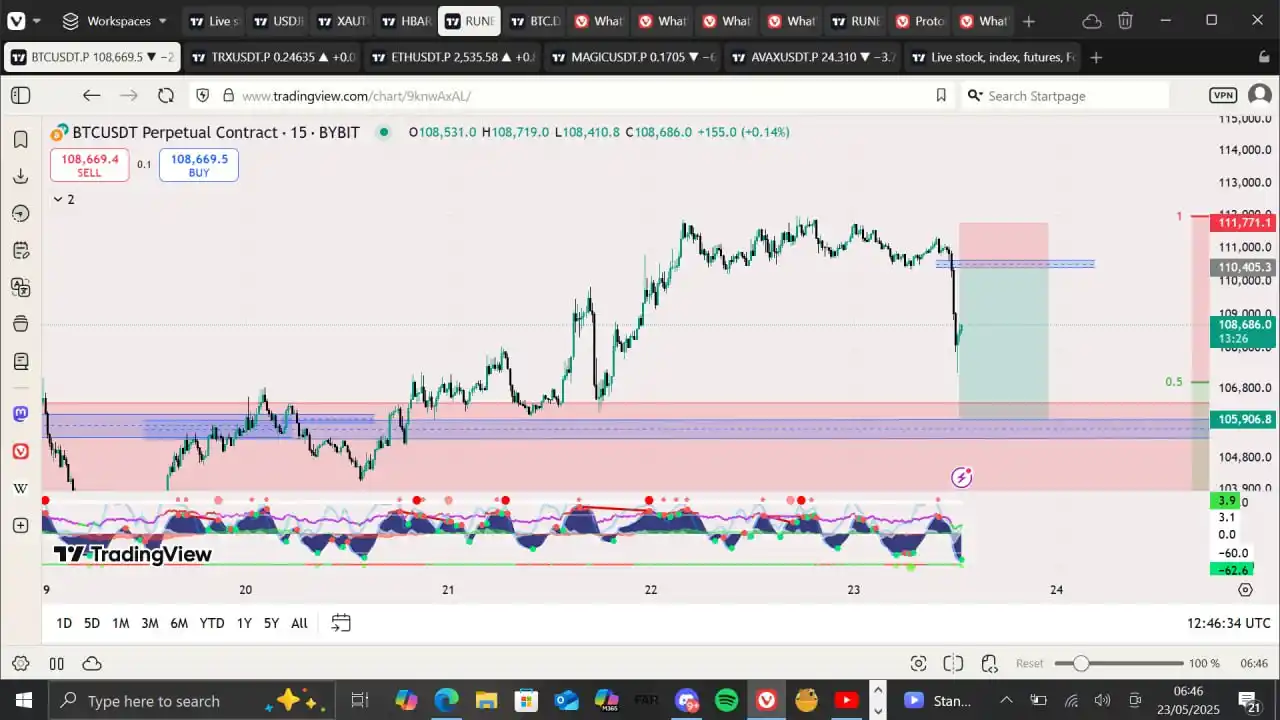Open the user profile avatar

coord(1259,95)
